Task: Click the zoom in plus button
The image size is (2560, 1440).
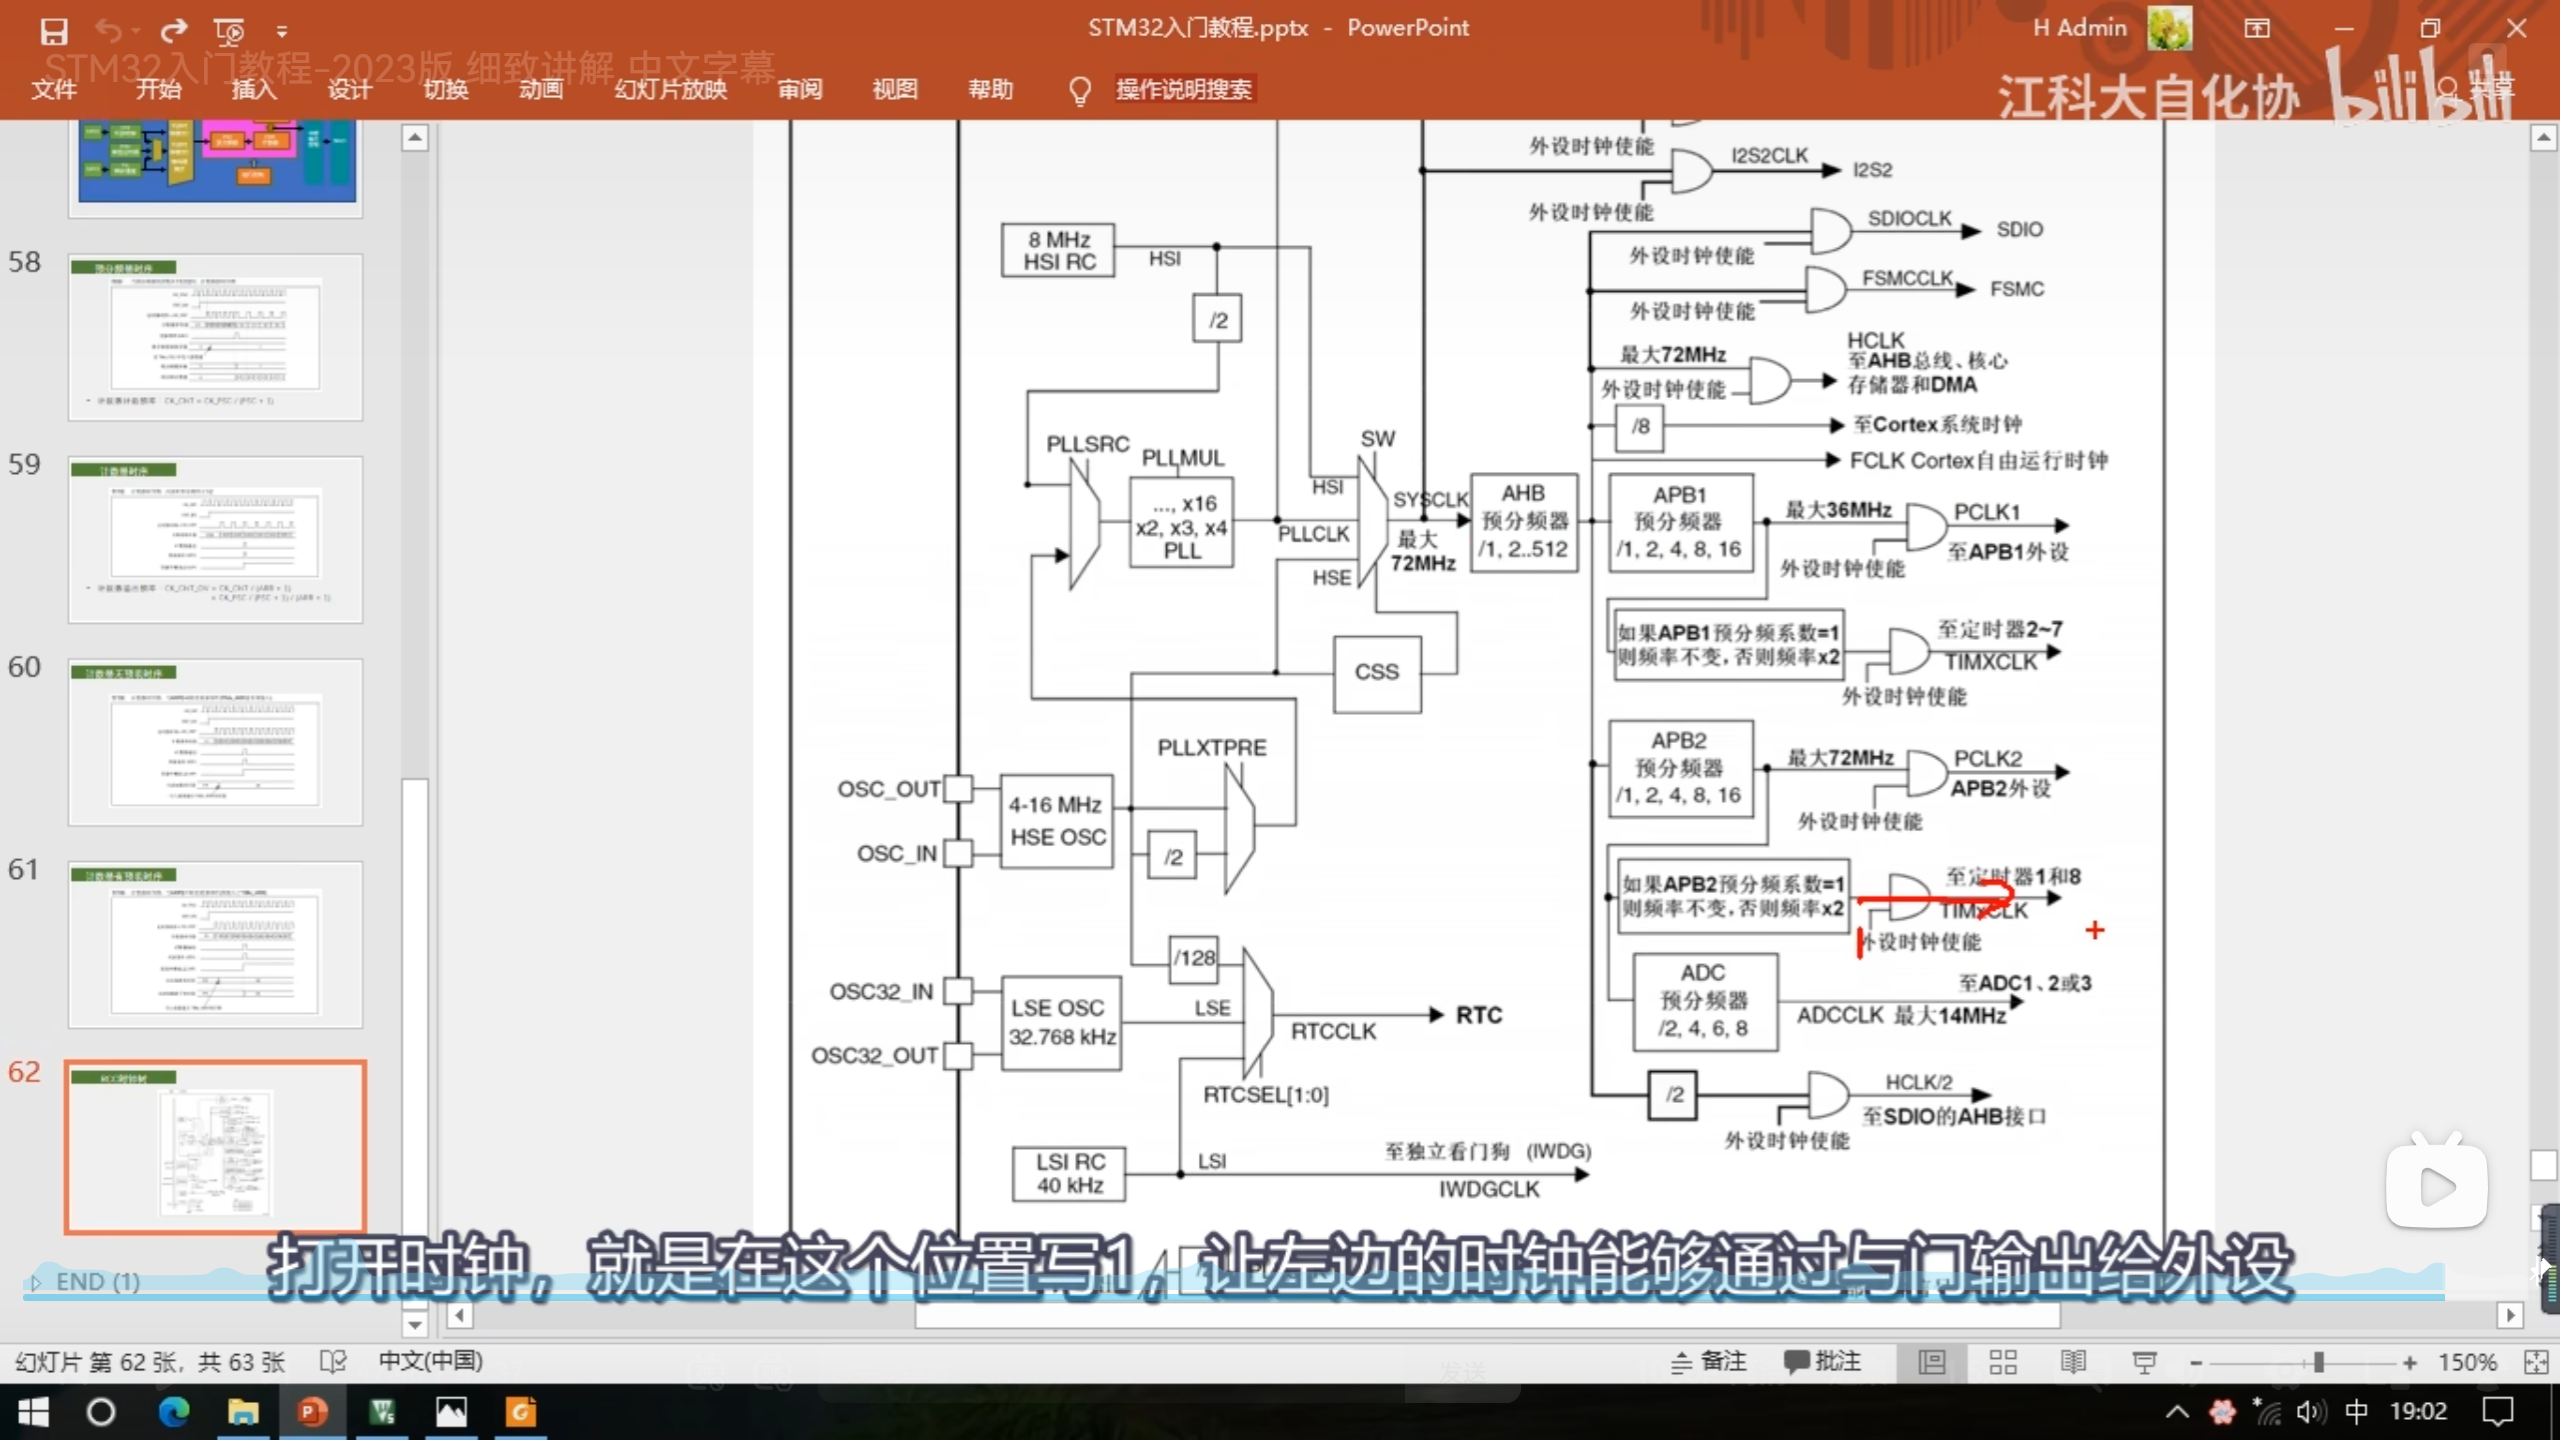Action: coord(2410,1363)
